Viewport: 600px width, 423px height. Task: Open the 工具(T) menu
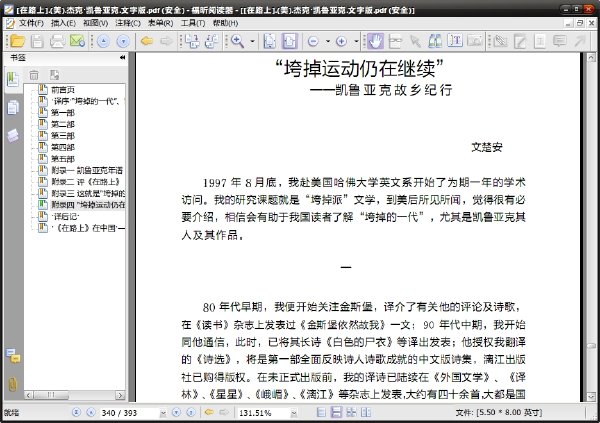pos(193,23)
